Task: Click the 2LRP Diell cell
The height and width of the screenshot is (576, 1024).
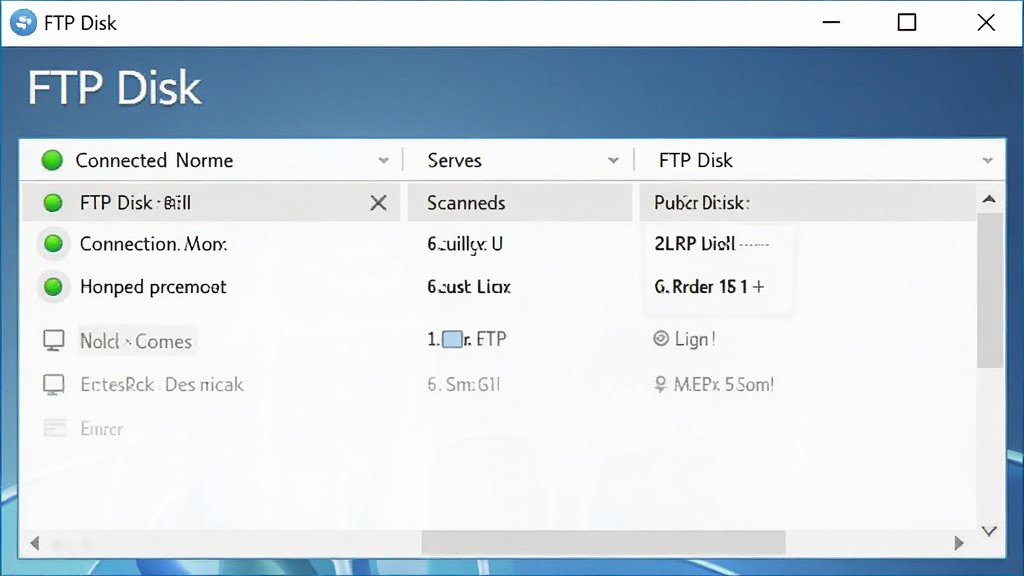Action: 712,244
